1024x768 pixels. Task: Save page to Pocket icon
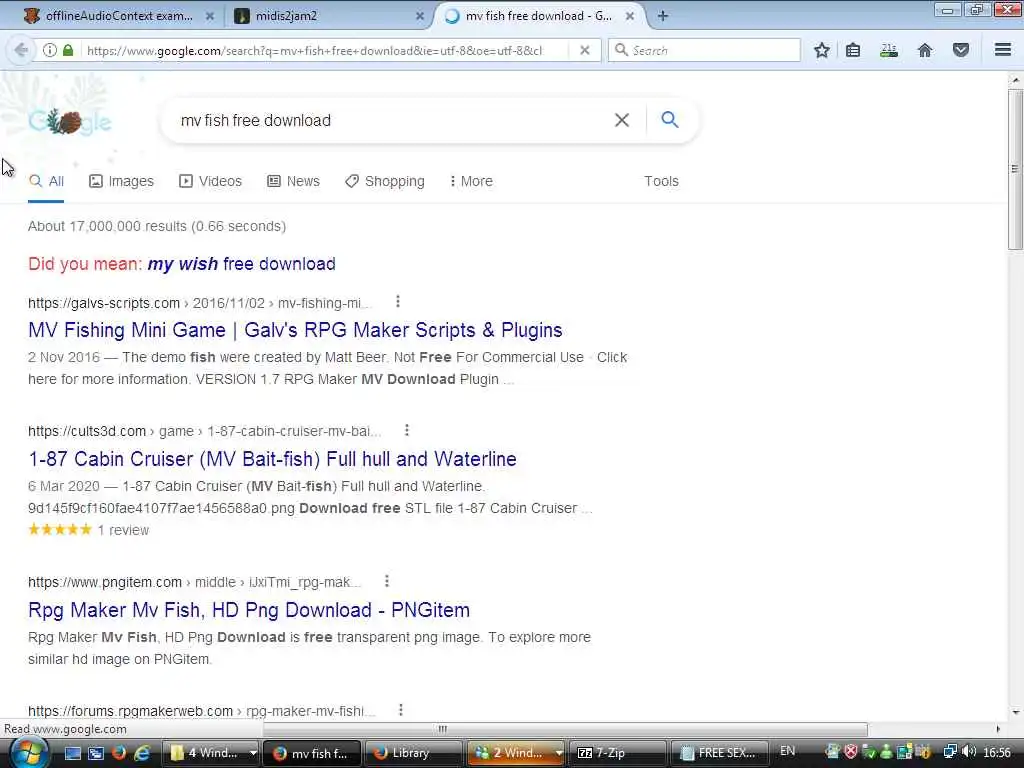pyautogui.click(x=961, y=50)
